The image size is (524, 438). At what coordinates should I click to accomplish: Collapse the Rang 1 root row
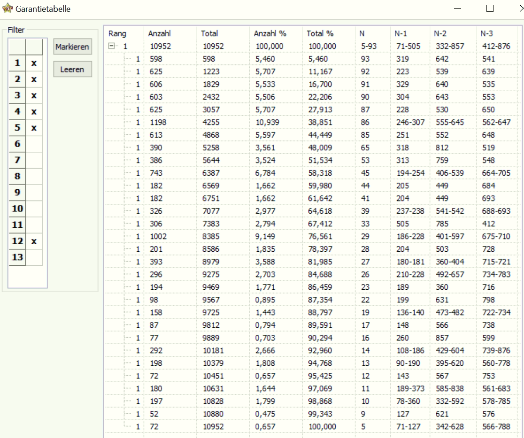click(x=112, y=46)
